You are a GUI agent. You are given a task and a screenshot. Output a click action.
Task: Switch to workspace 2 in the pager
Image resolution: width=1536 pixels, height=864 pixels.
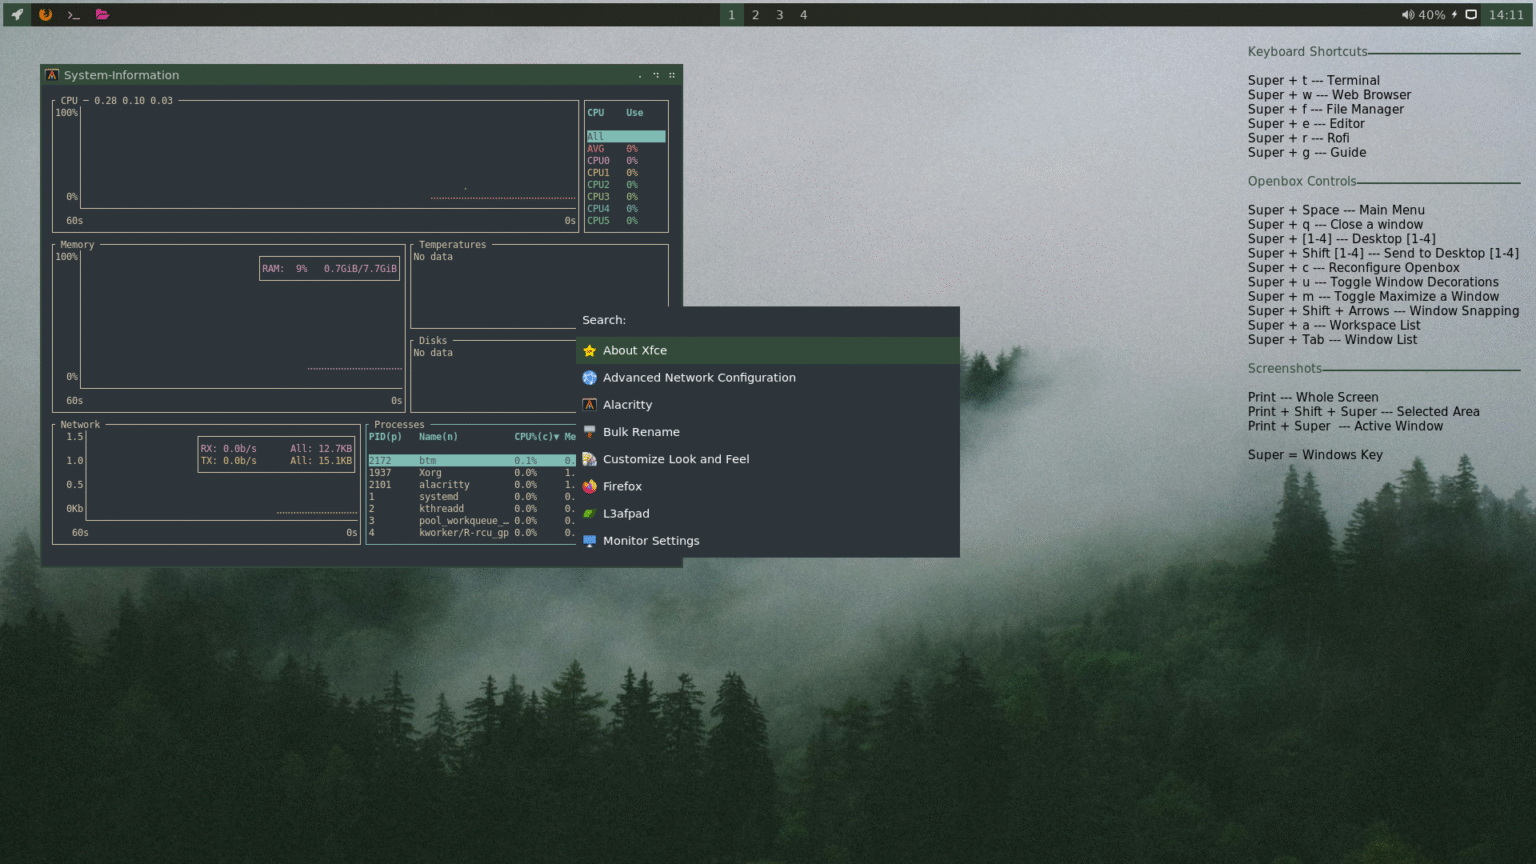point(755,15)
